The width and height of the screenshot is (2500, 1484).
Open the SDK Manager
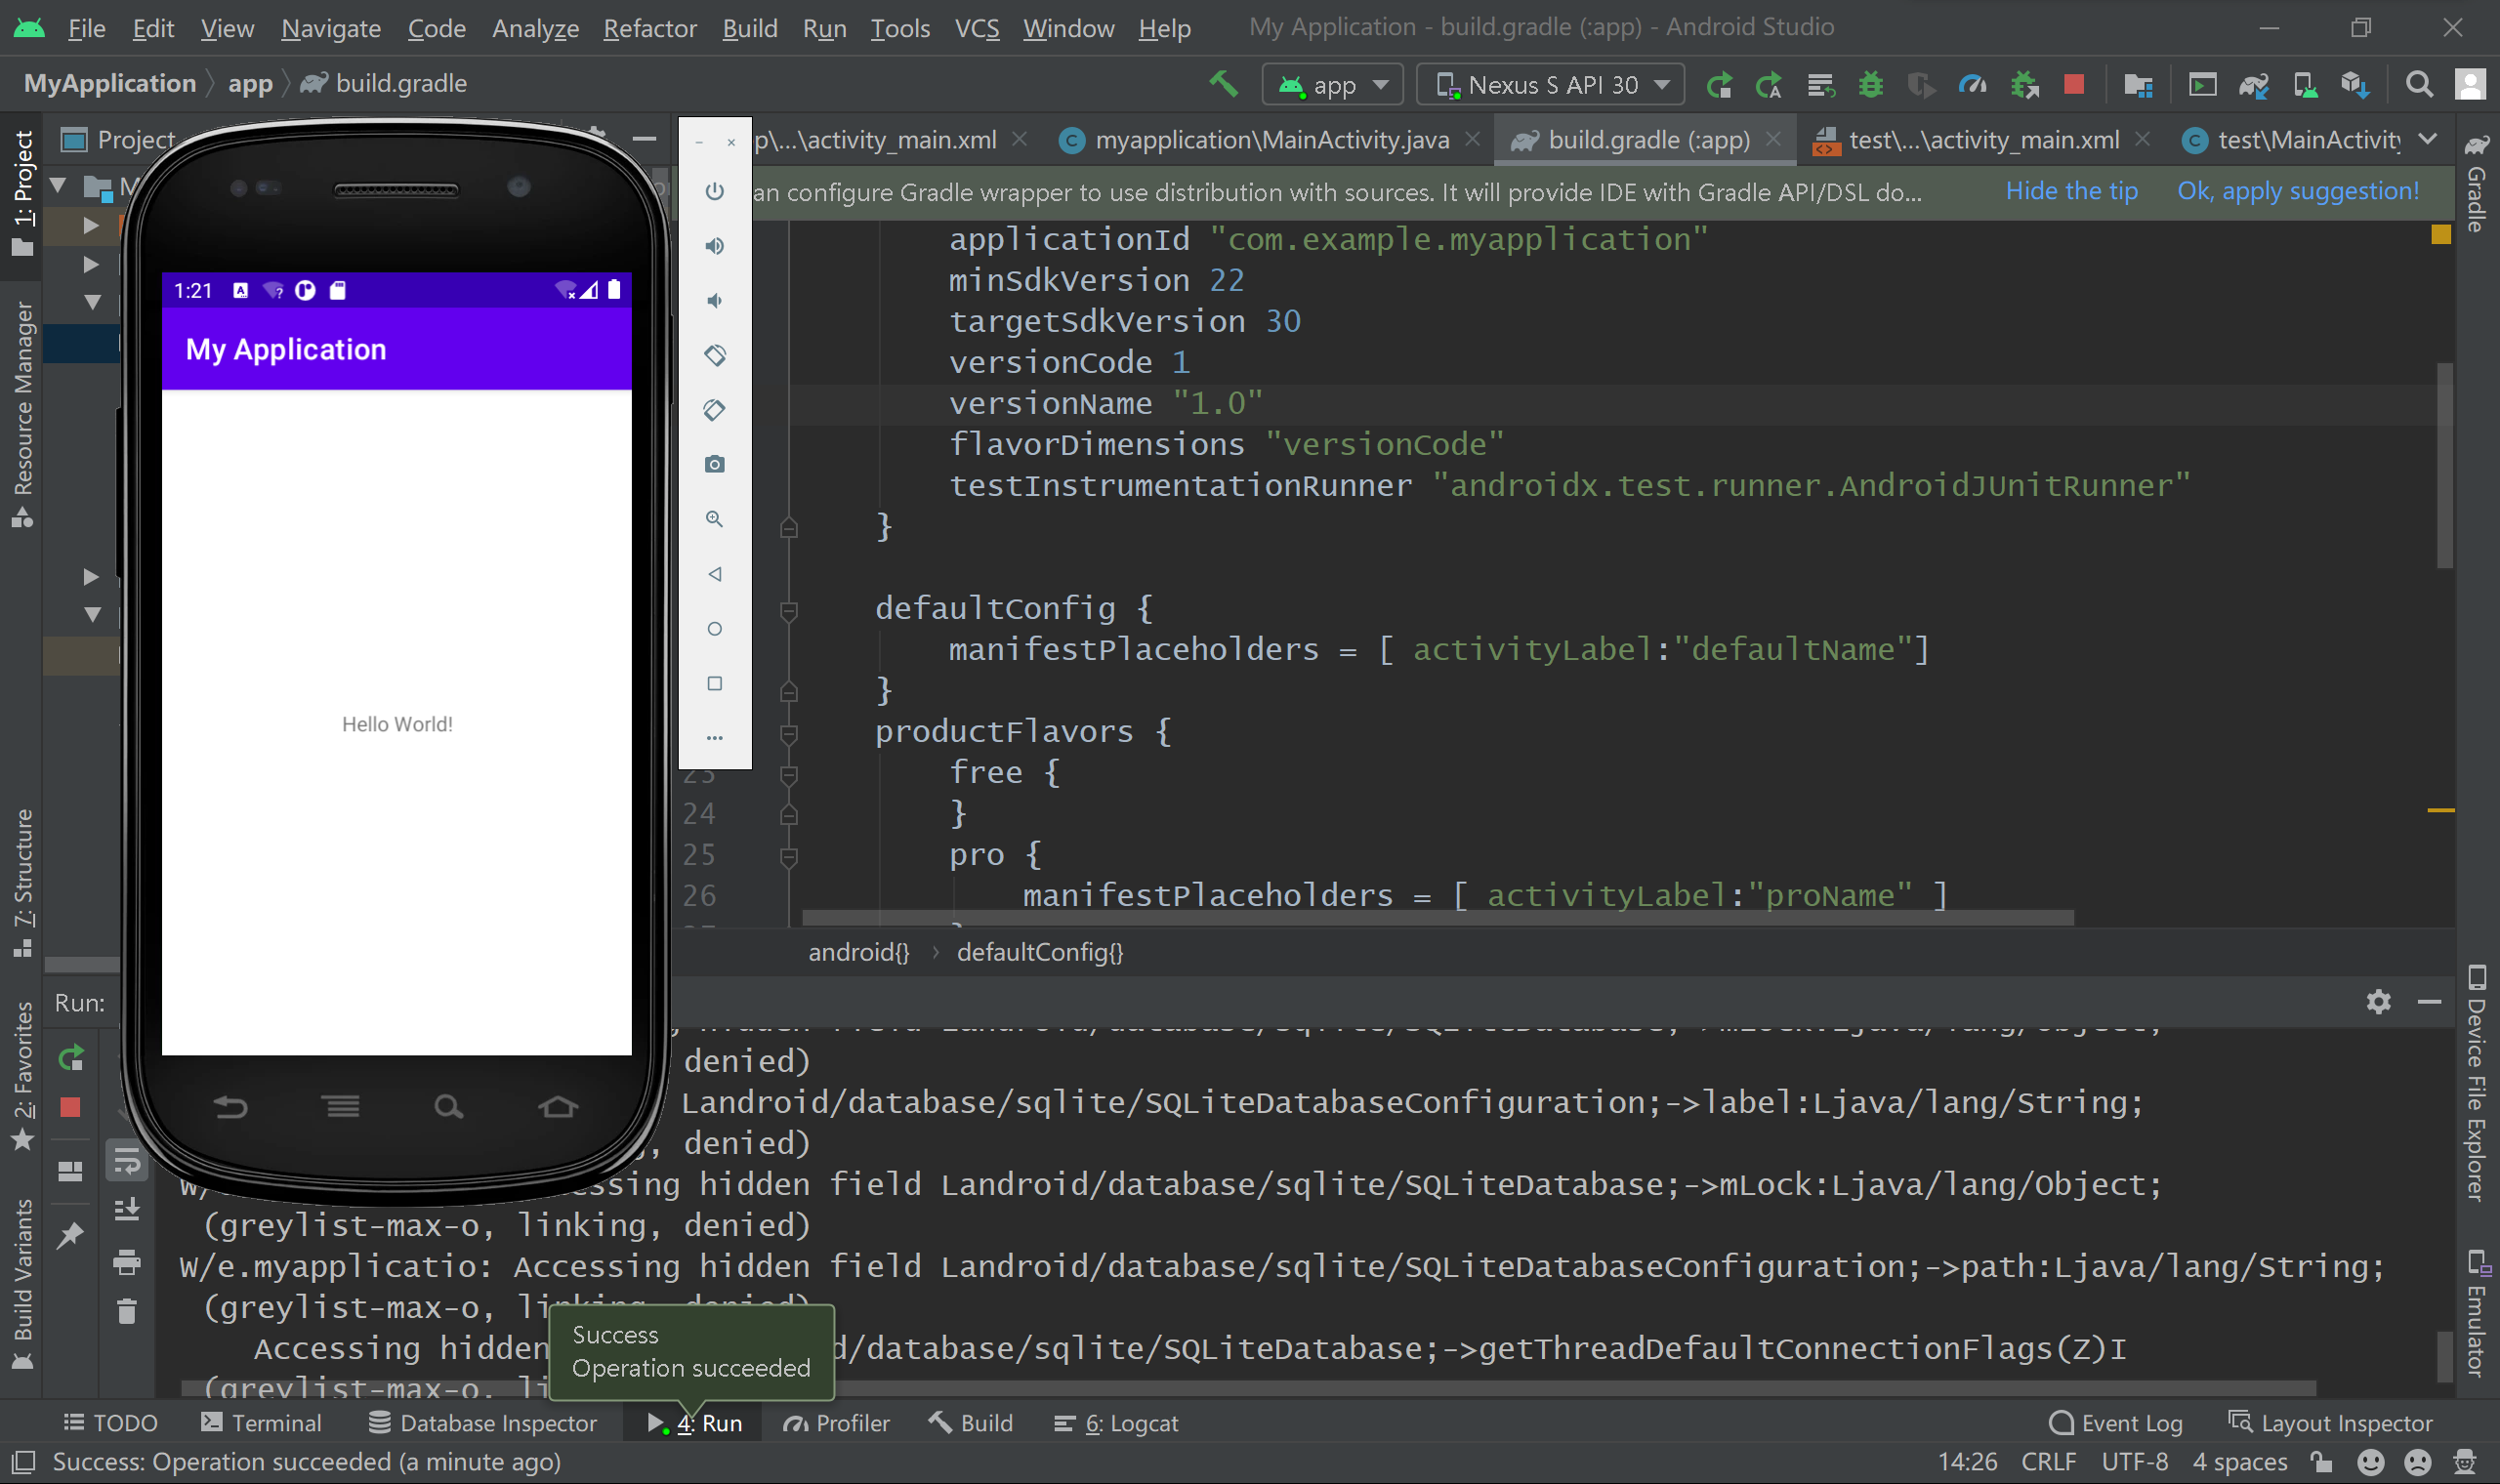coord(2355,84)
